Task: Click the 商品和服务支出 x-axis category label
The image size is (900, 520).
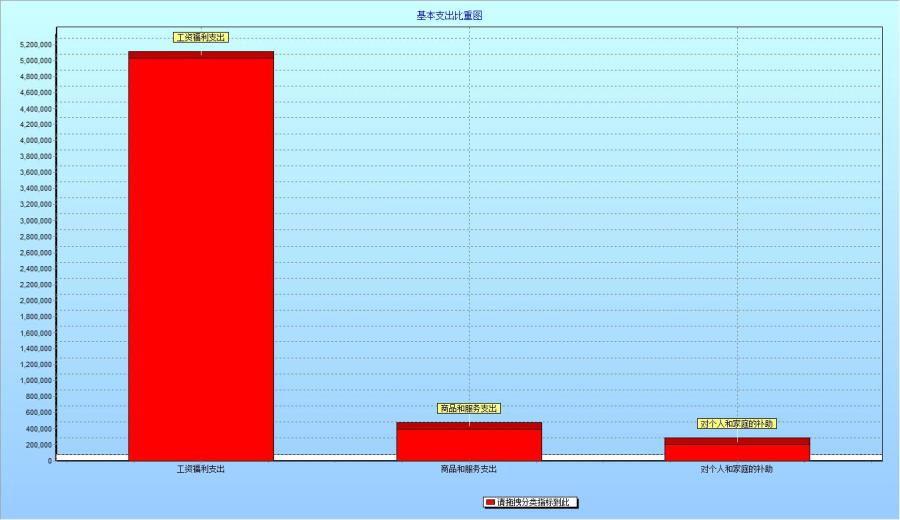Action: pos(469,469)
